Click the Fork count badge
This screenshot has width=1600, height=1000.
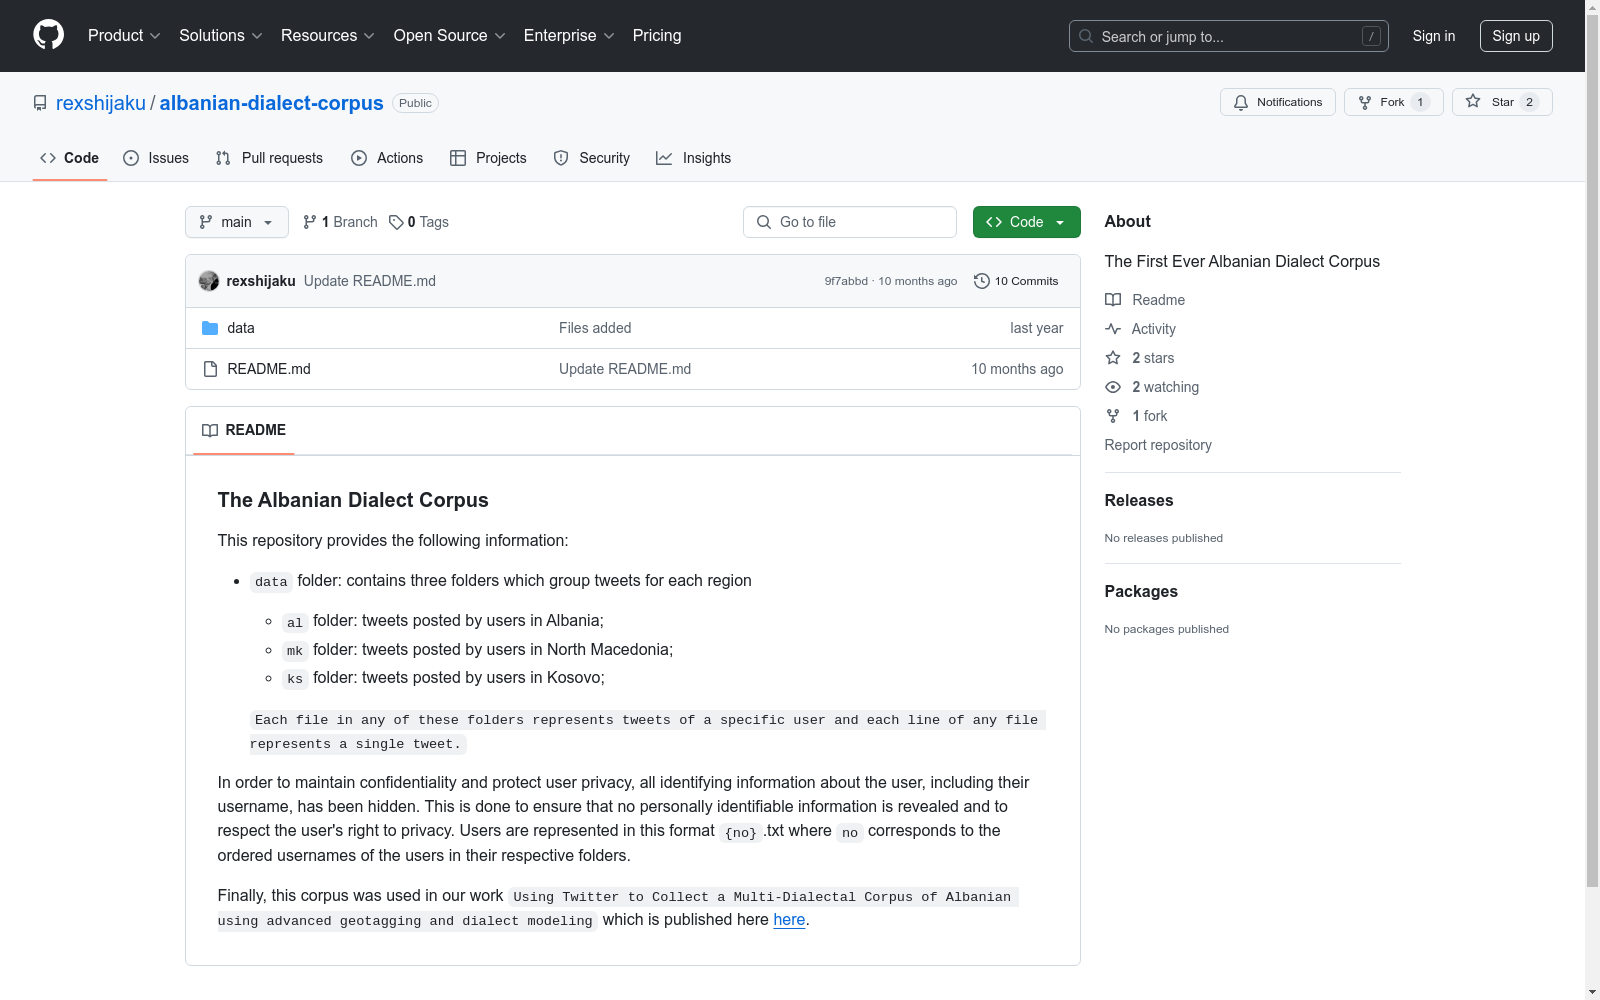[1420, 102]
